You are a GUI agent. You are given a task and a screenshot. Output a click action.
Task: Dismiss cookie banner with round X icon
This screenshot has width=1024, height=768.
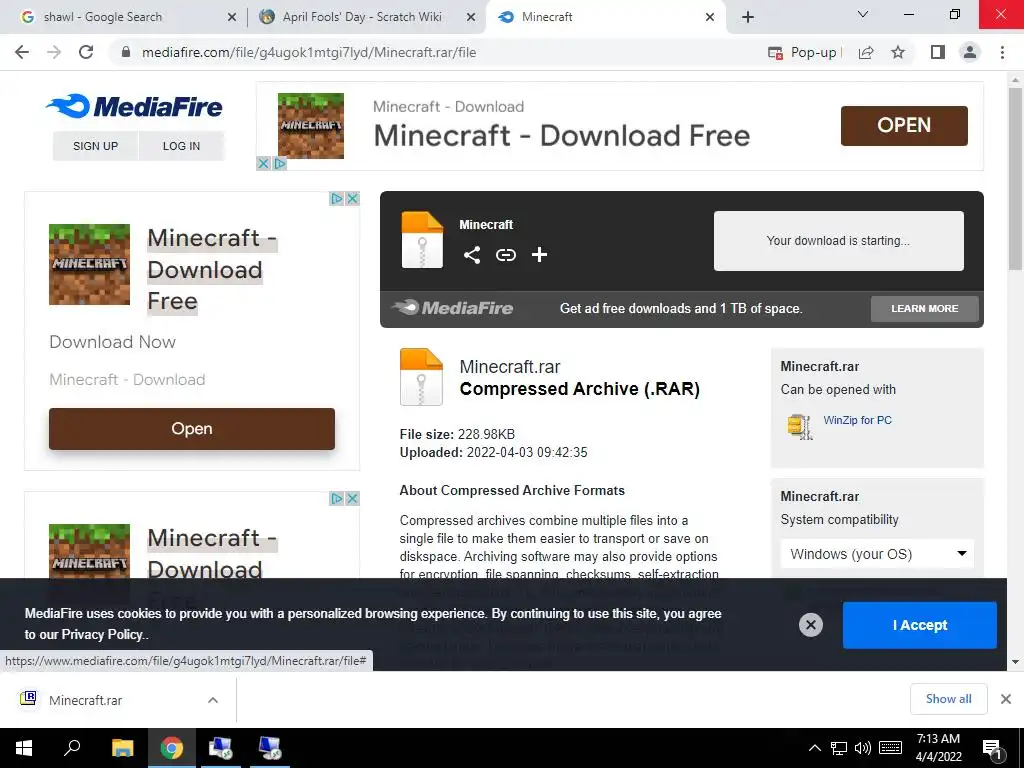tap(810, 625)
